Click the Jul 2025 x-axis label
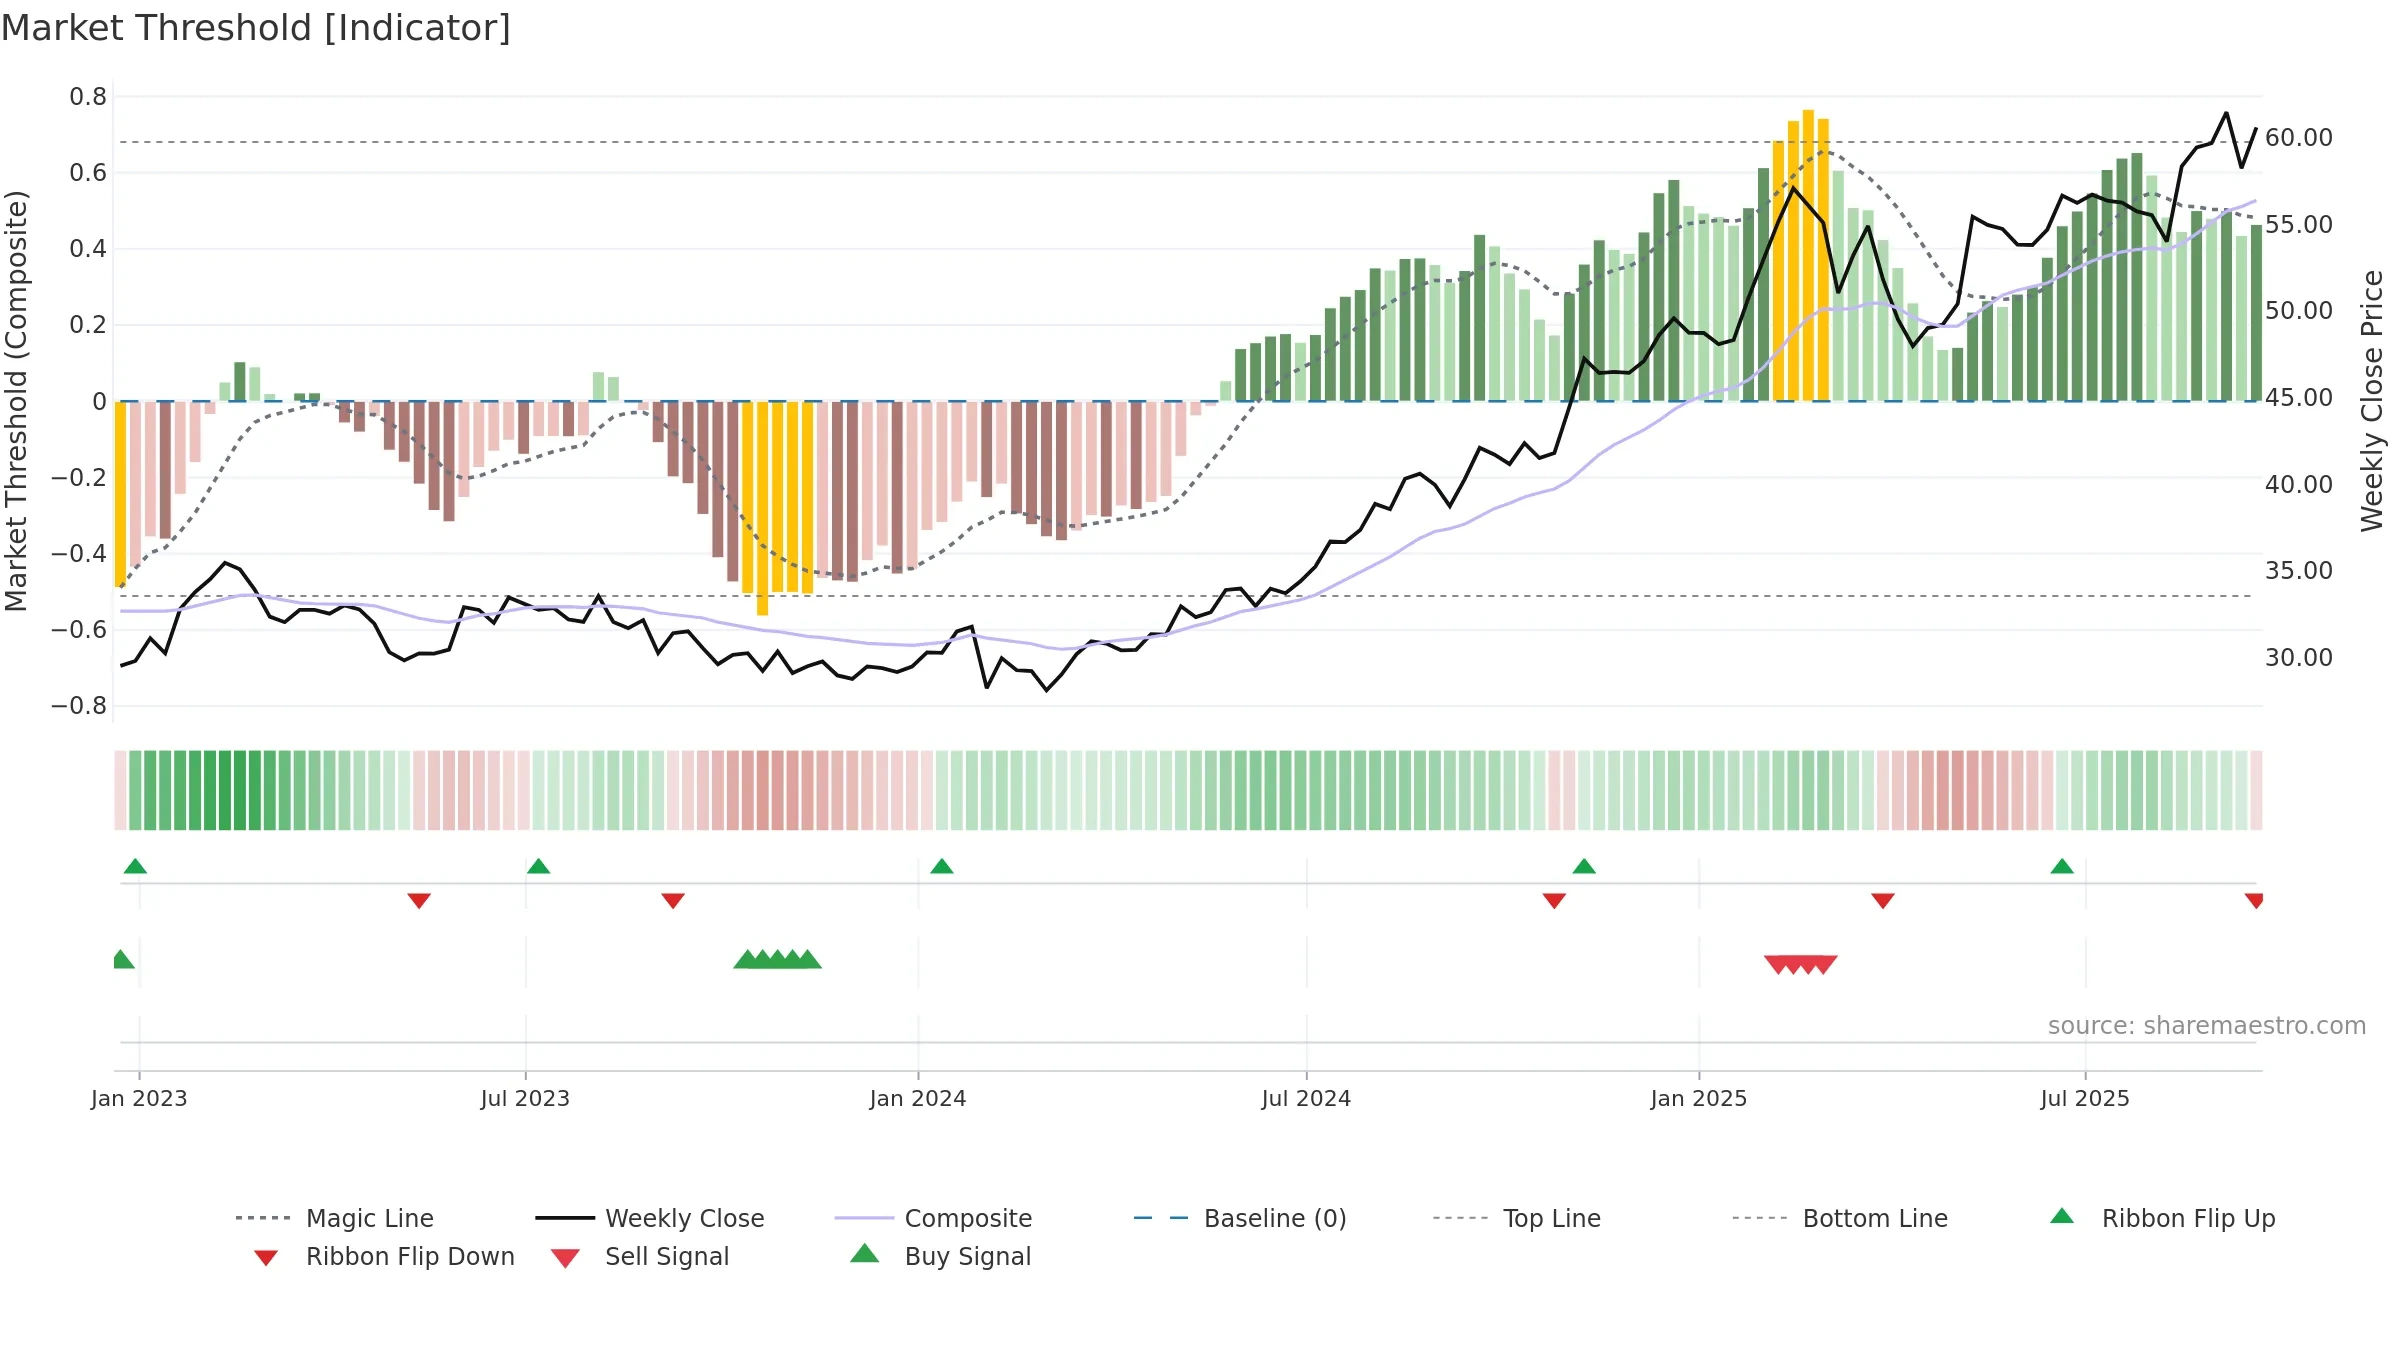 click(x=2085, y=1099)
